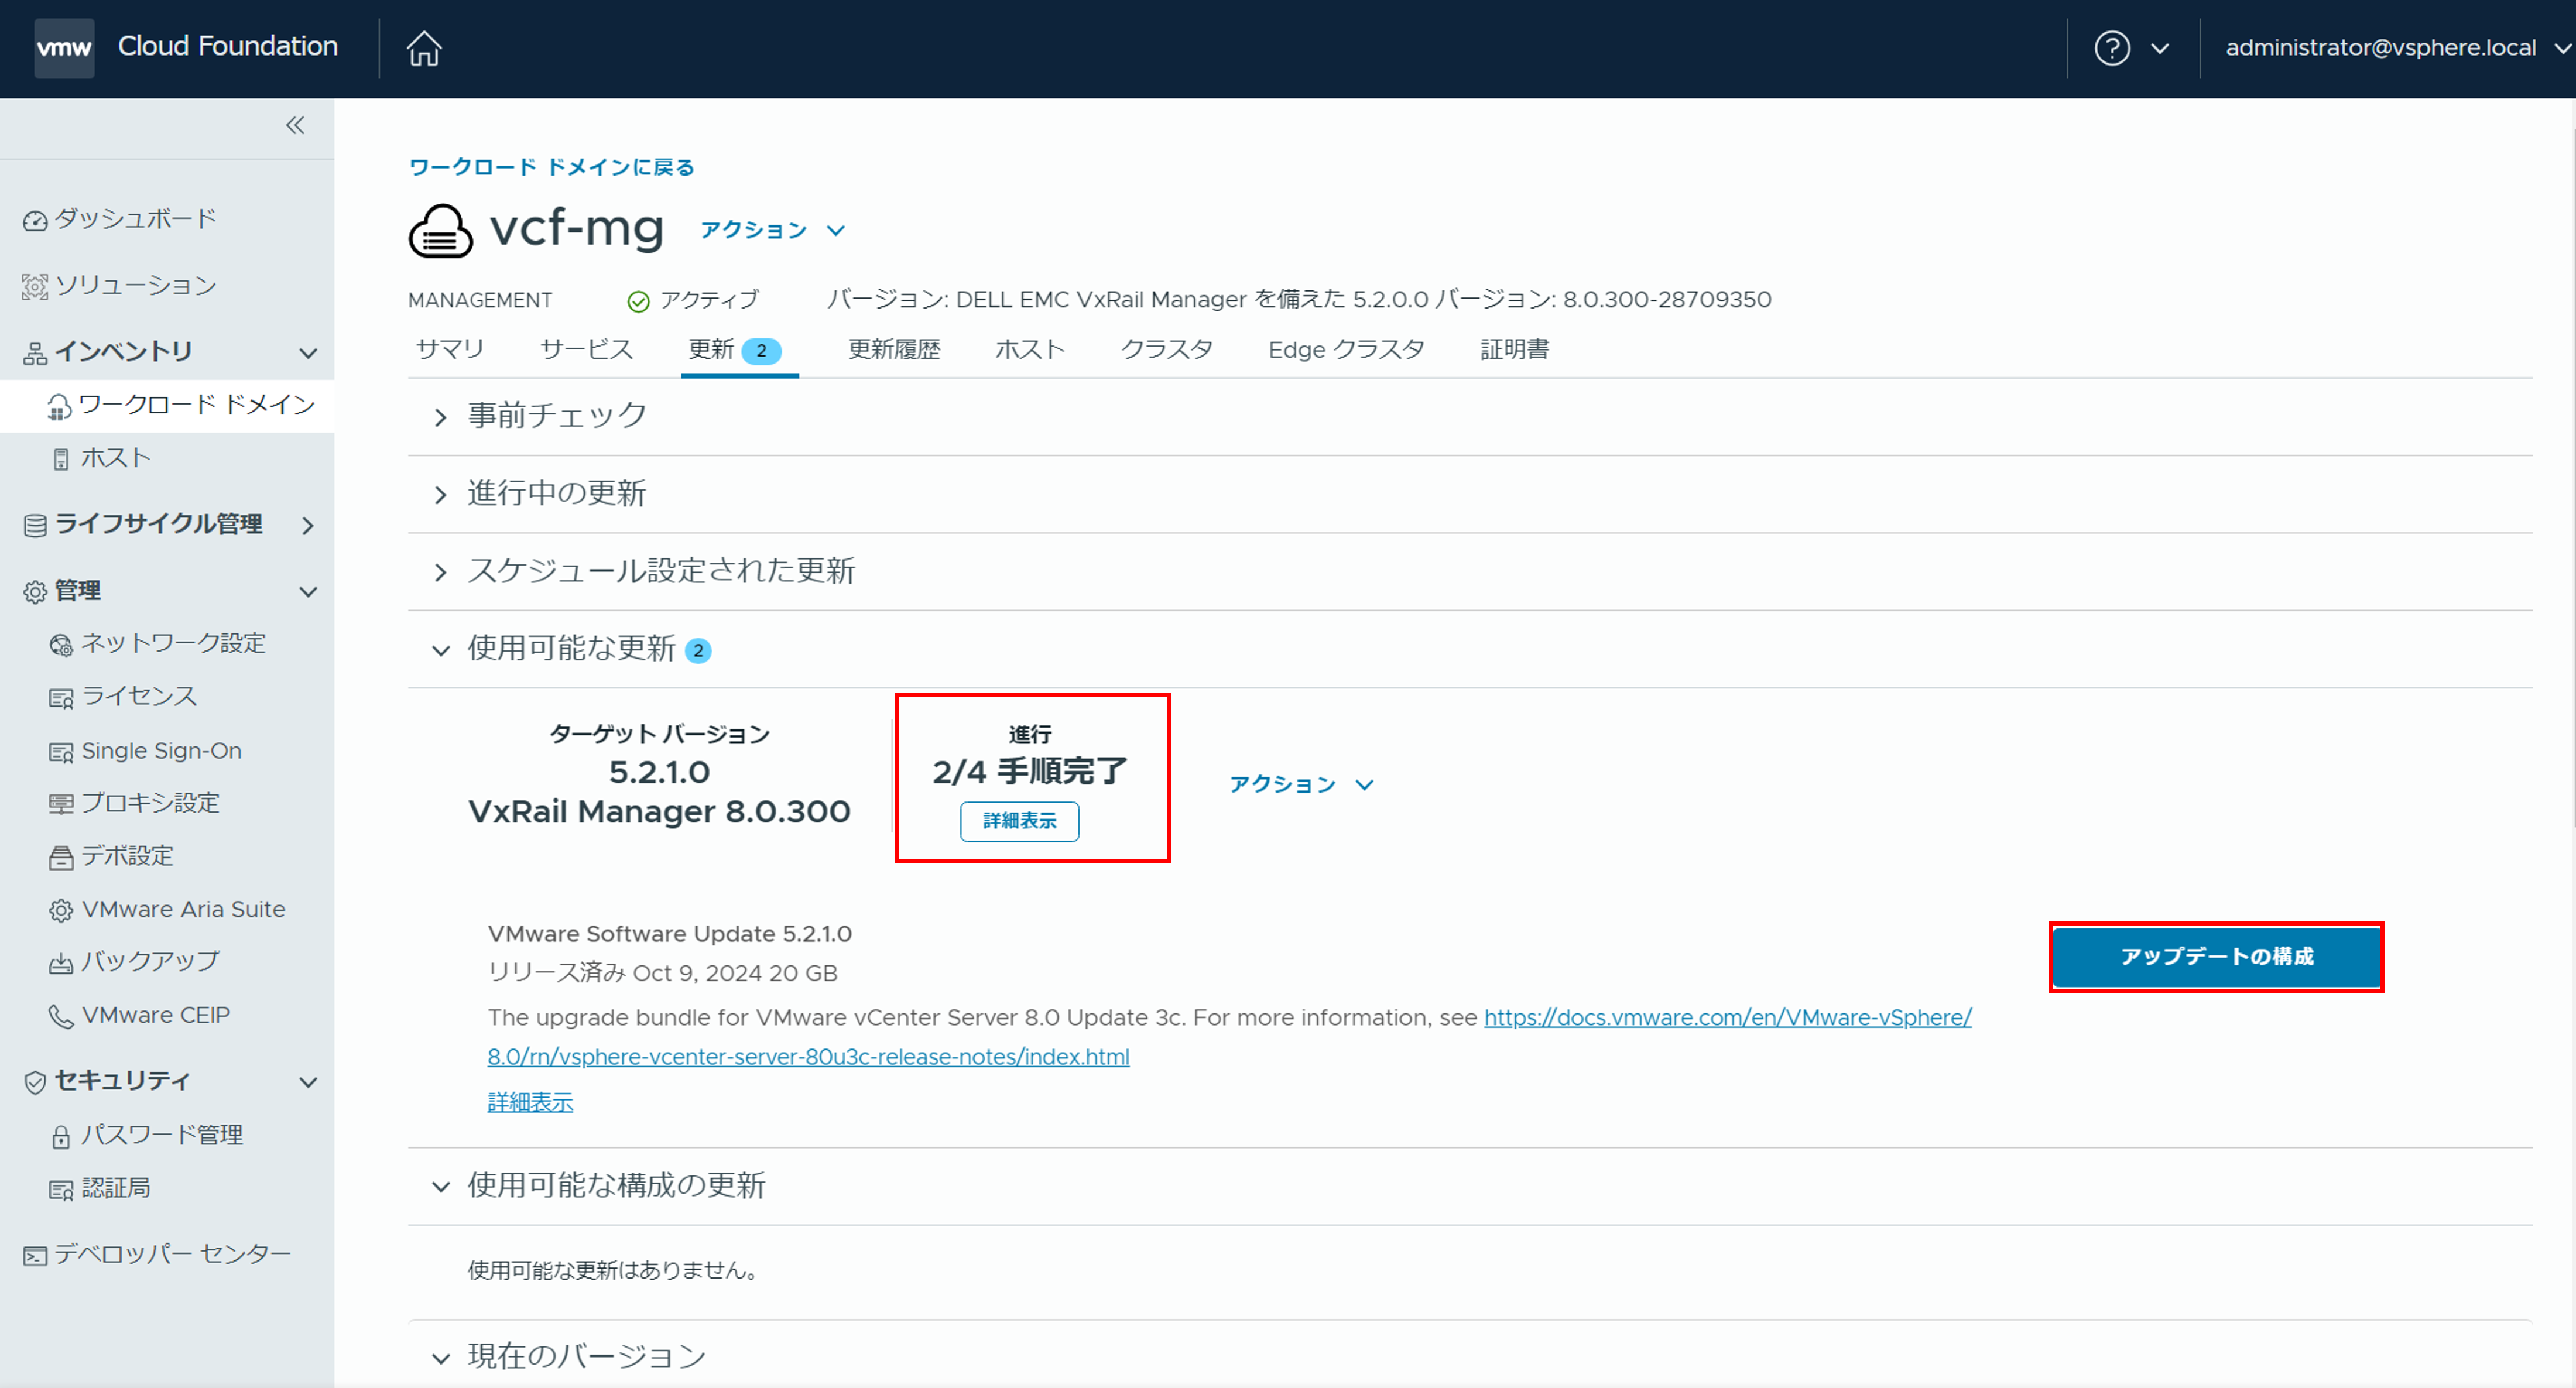Image resolution: width=2576 pixels, height=1388 pixels.
Task: Click the セキュリティ shield icon
Action: tap(35, 1082)
